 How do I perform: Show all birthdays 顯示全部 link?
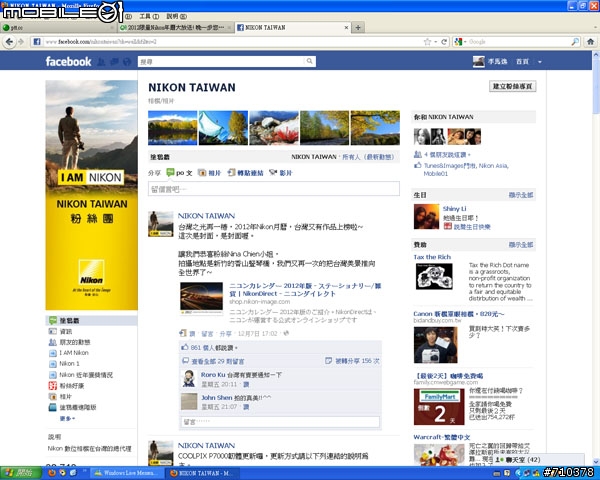click(520, 195)
